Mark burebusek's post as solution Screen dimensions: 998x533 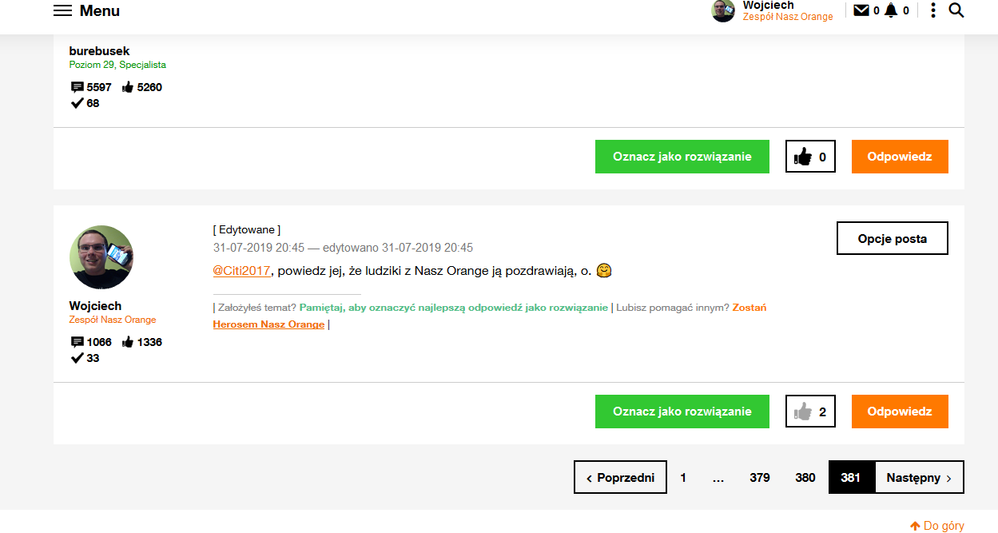pyautogui.click(x=682, y=157)
